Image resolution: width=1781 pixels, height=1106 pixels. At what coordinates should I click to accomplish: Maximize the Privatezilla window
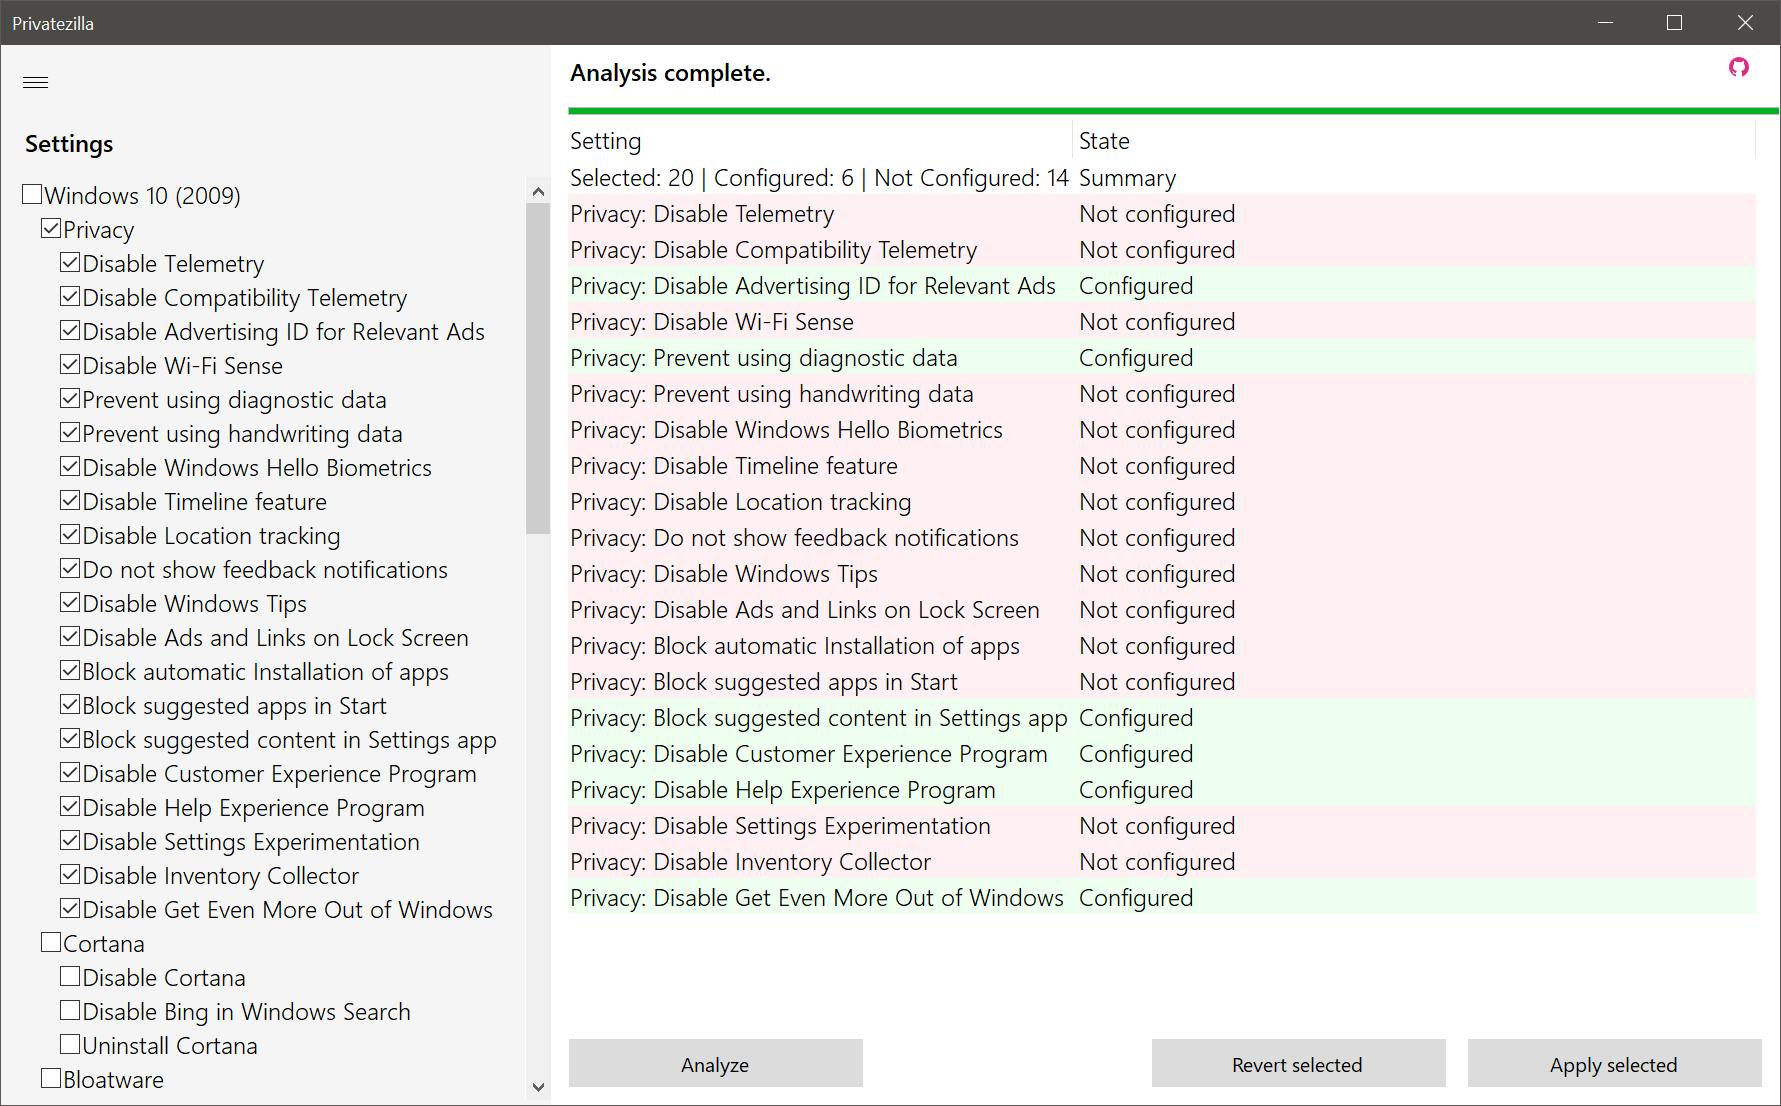1675,22
